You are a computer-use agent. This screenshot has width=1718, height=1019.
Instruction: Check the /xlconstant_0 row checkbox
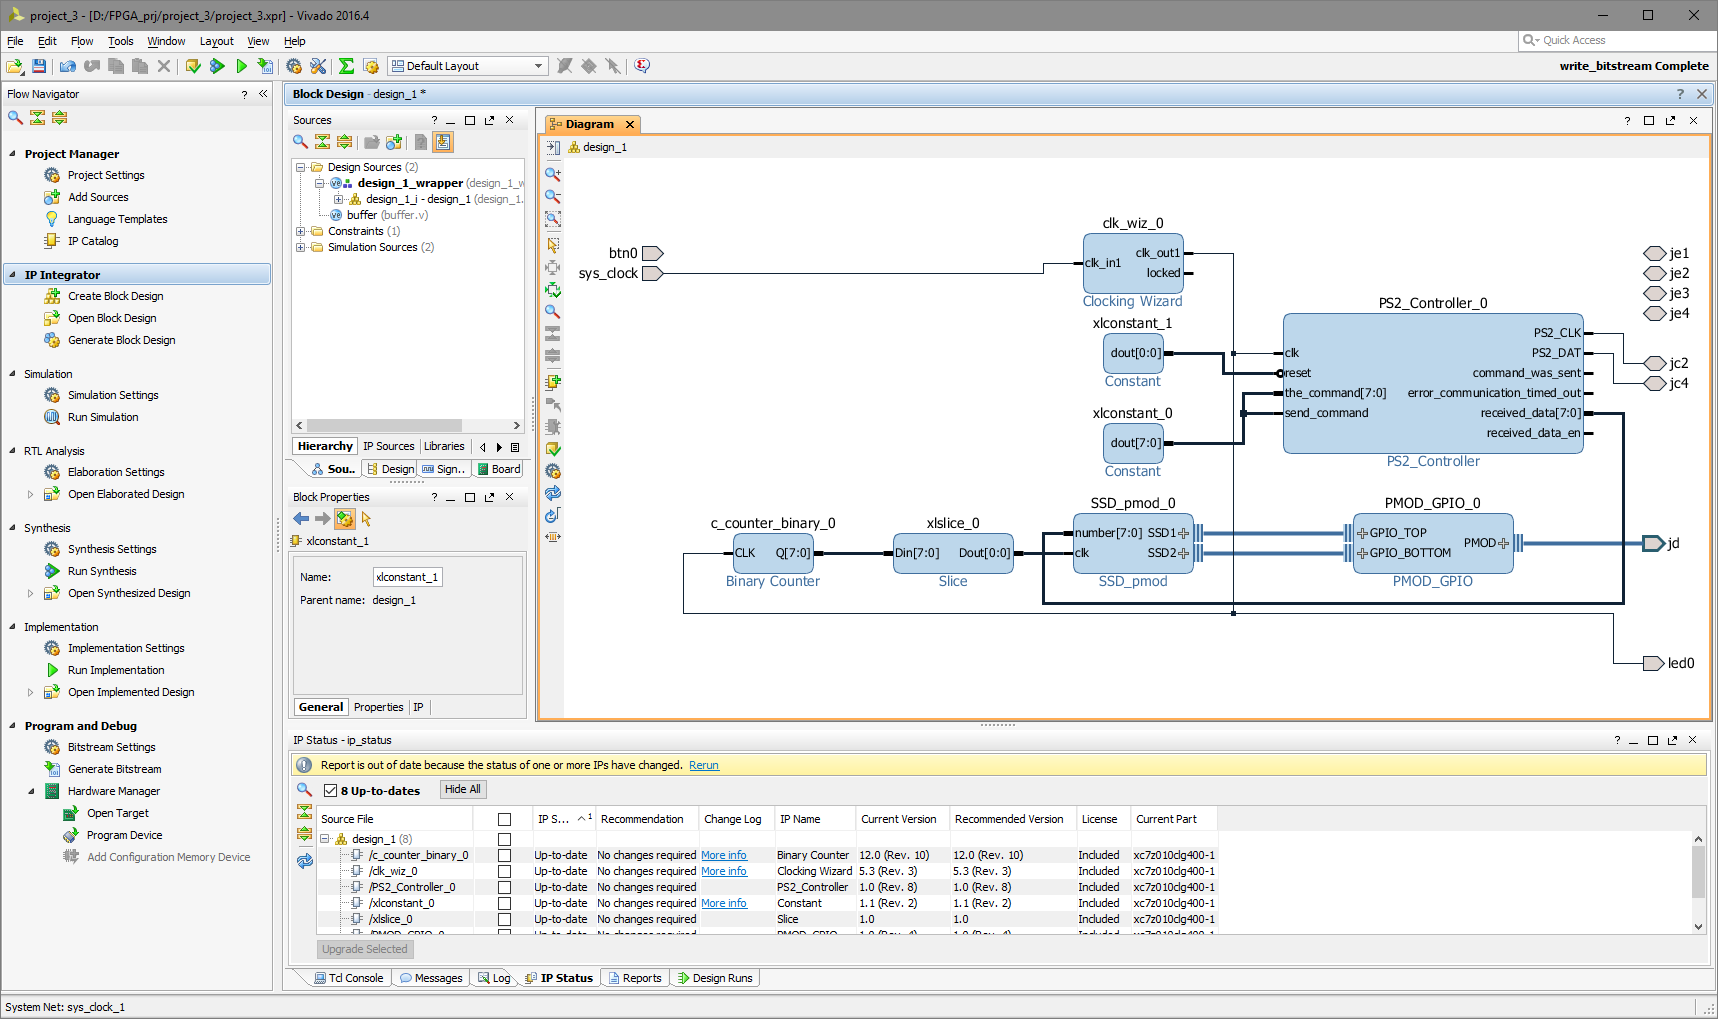(x=504, y=904)
